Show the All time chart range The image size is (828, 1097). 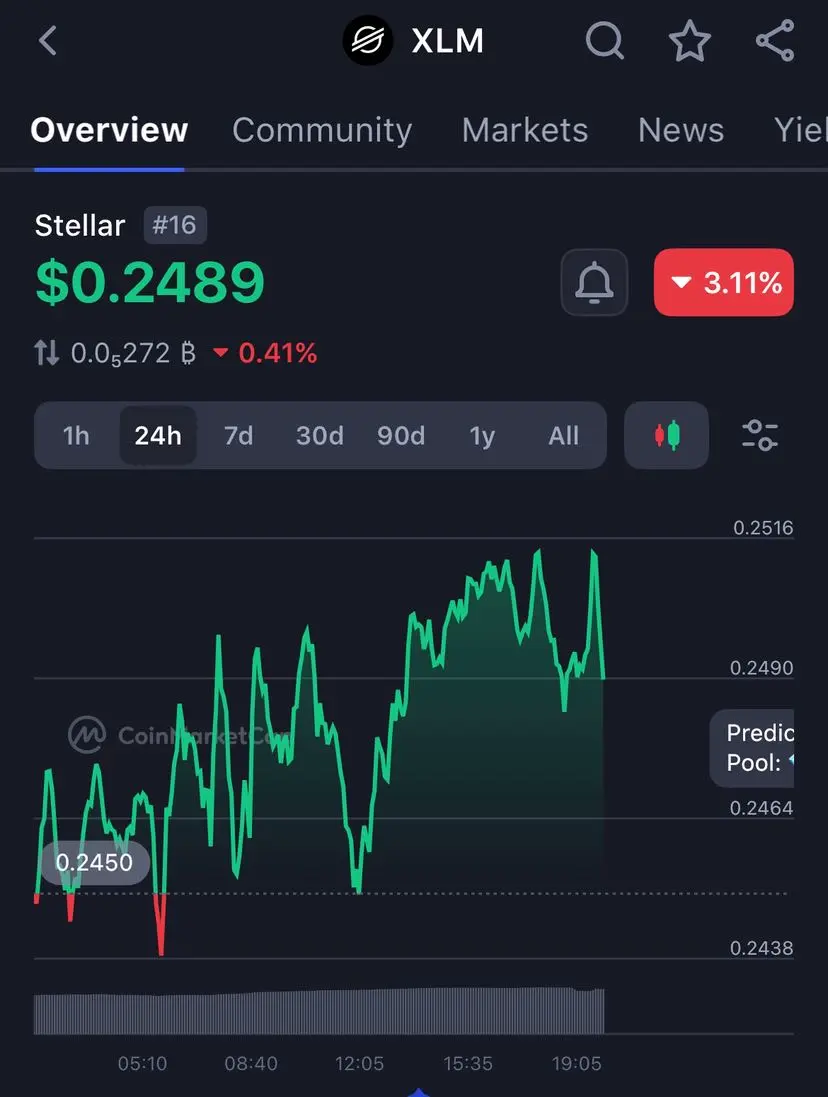click(563, 436)
